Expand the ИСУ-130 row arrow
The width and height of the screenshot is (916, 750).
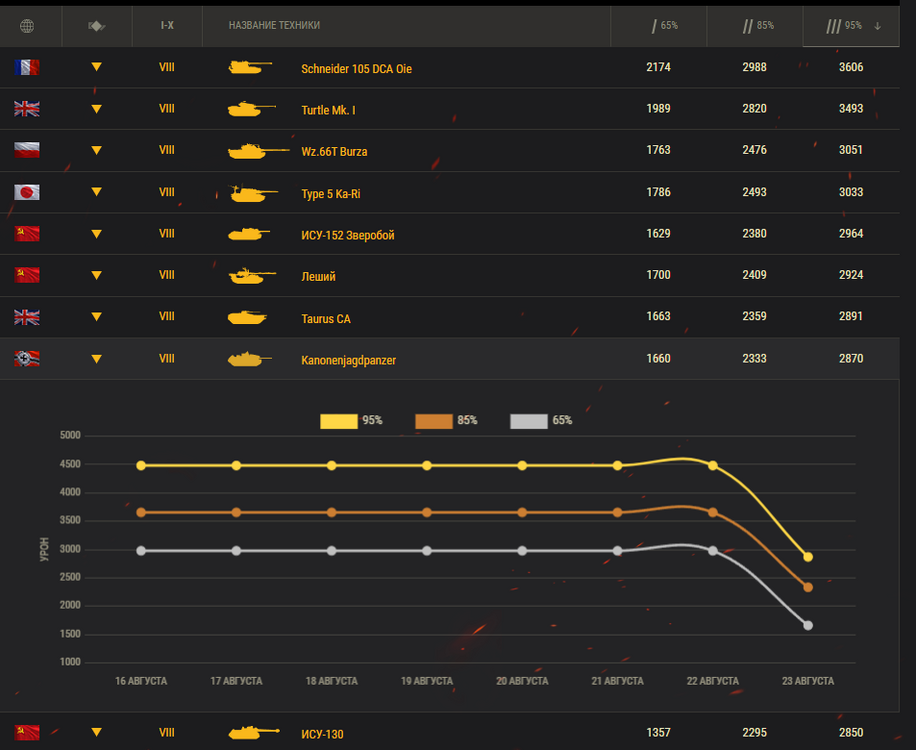coord(96,732)
